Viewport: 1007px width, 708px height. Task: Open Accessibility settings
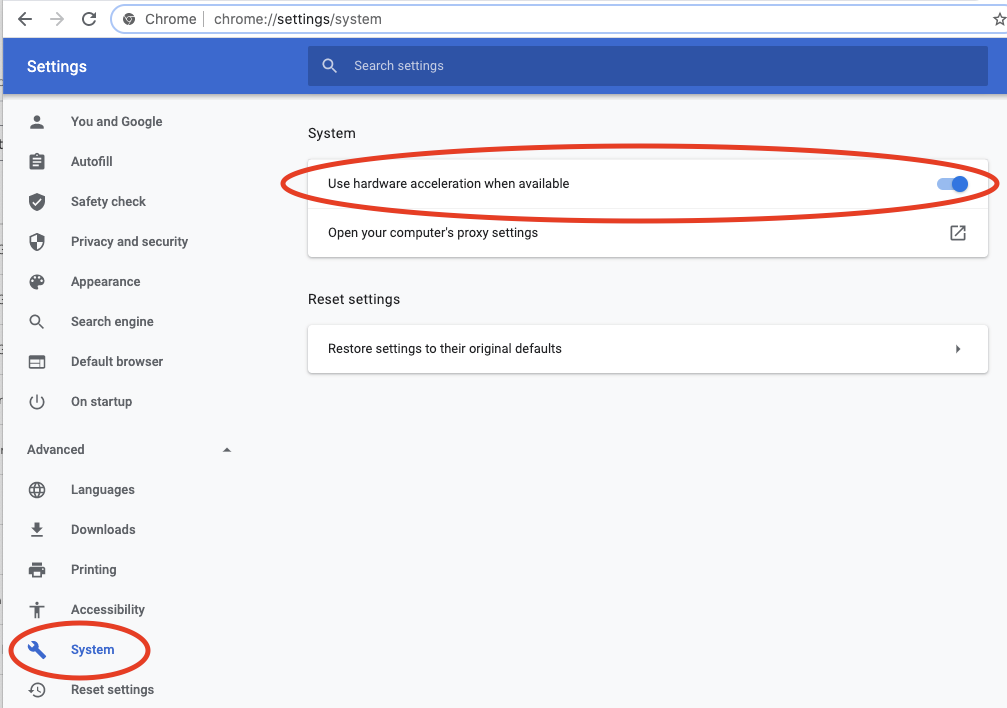[108, 610]
